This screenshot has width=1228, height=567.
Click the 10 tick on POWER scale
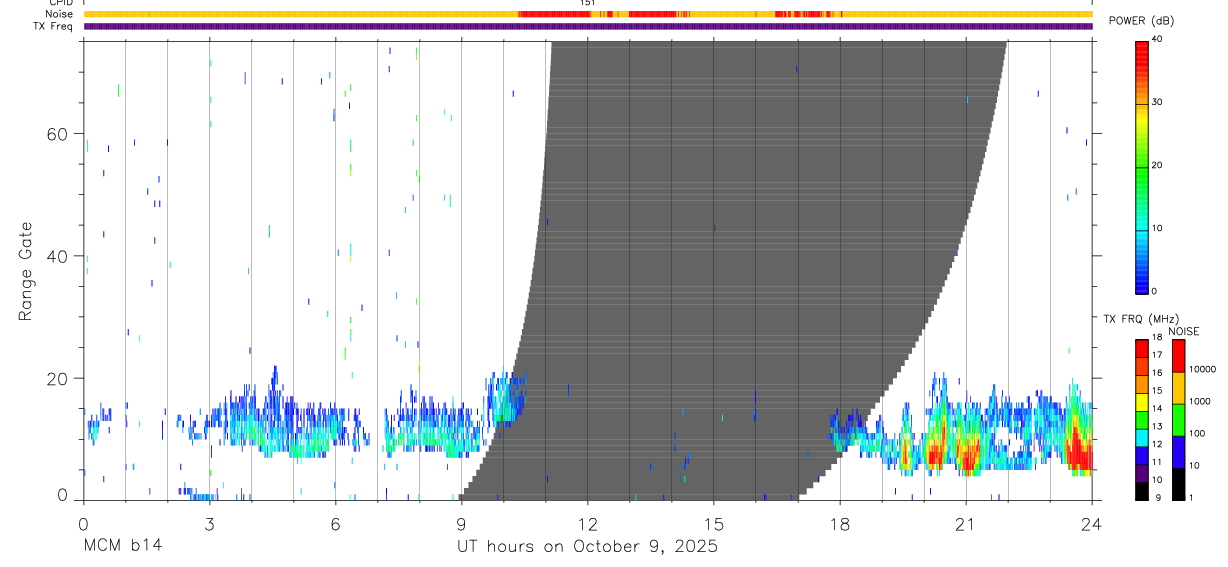click(x=1156, y=228)
